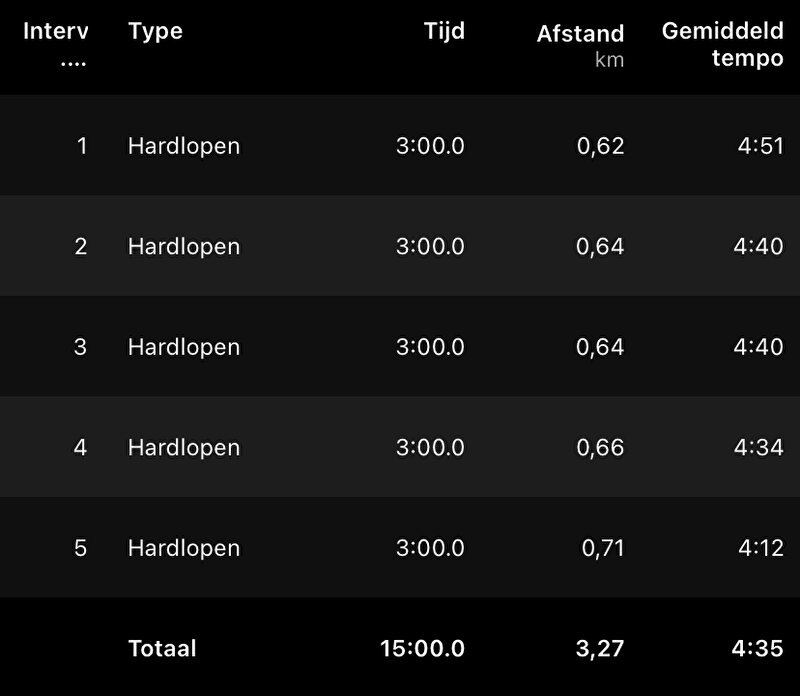Select the 15:00.0 total time

422,649
